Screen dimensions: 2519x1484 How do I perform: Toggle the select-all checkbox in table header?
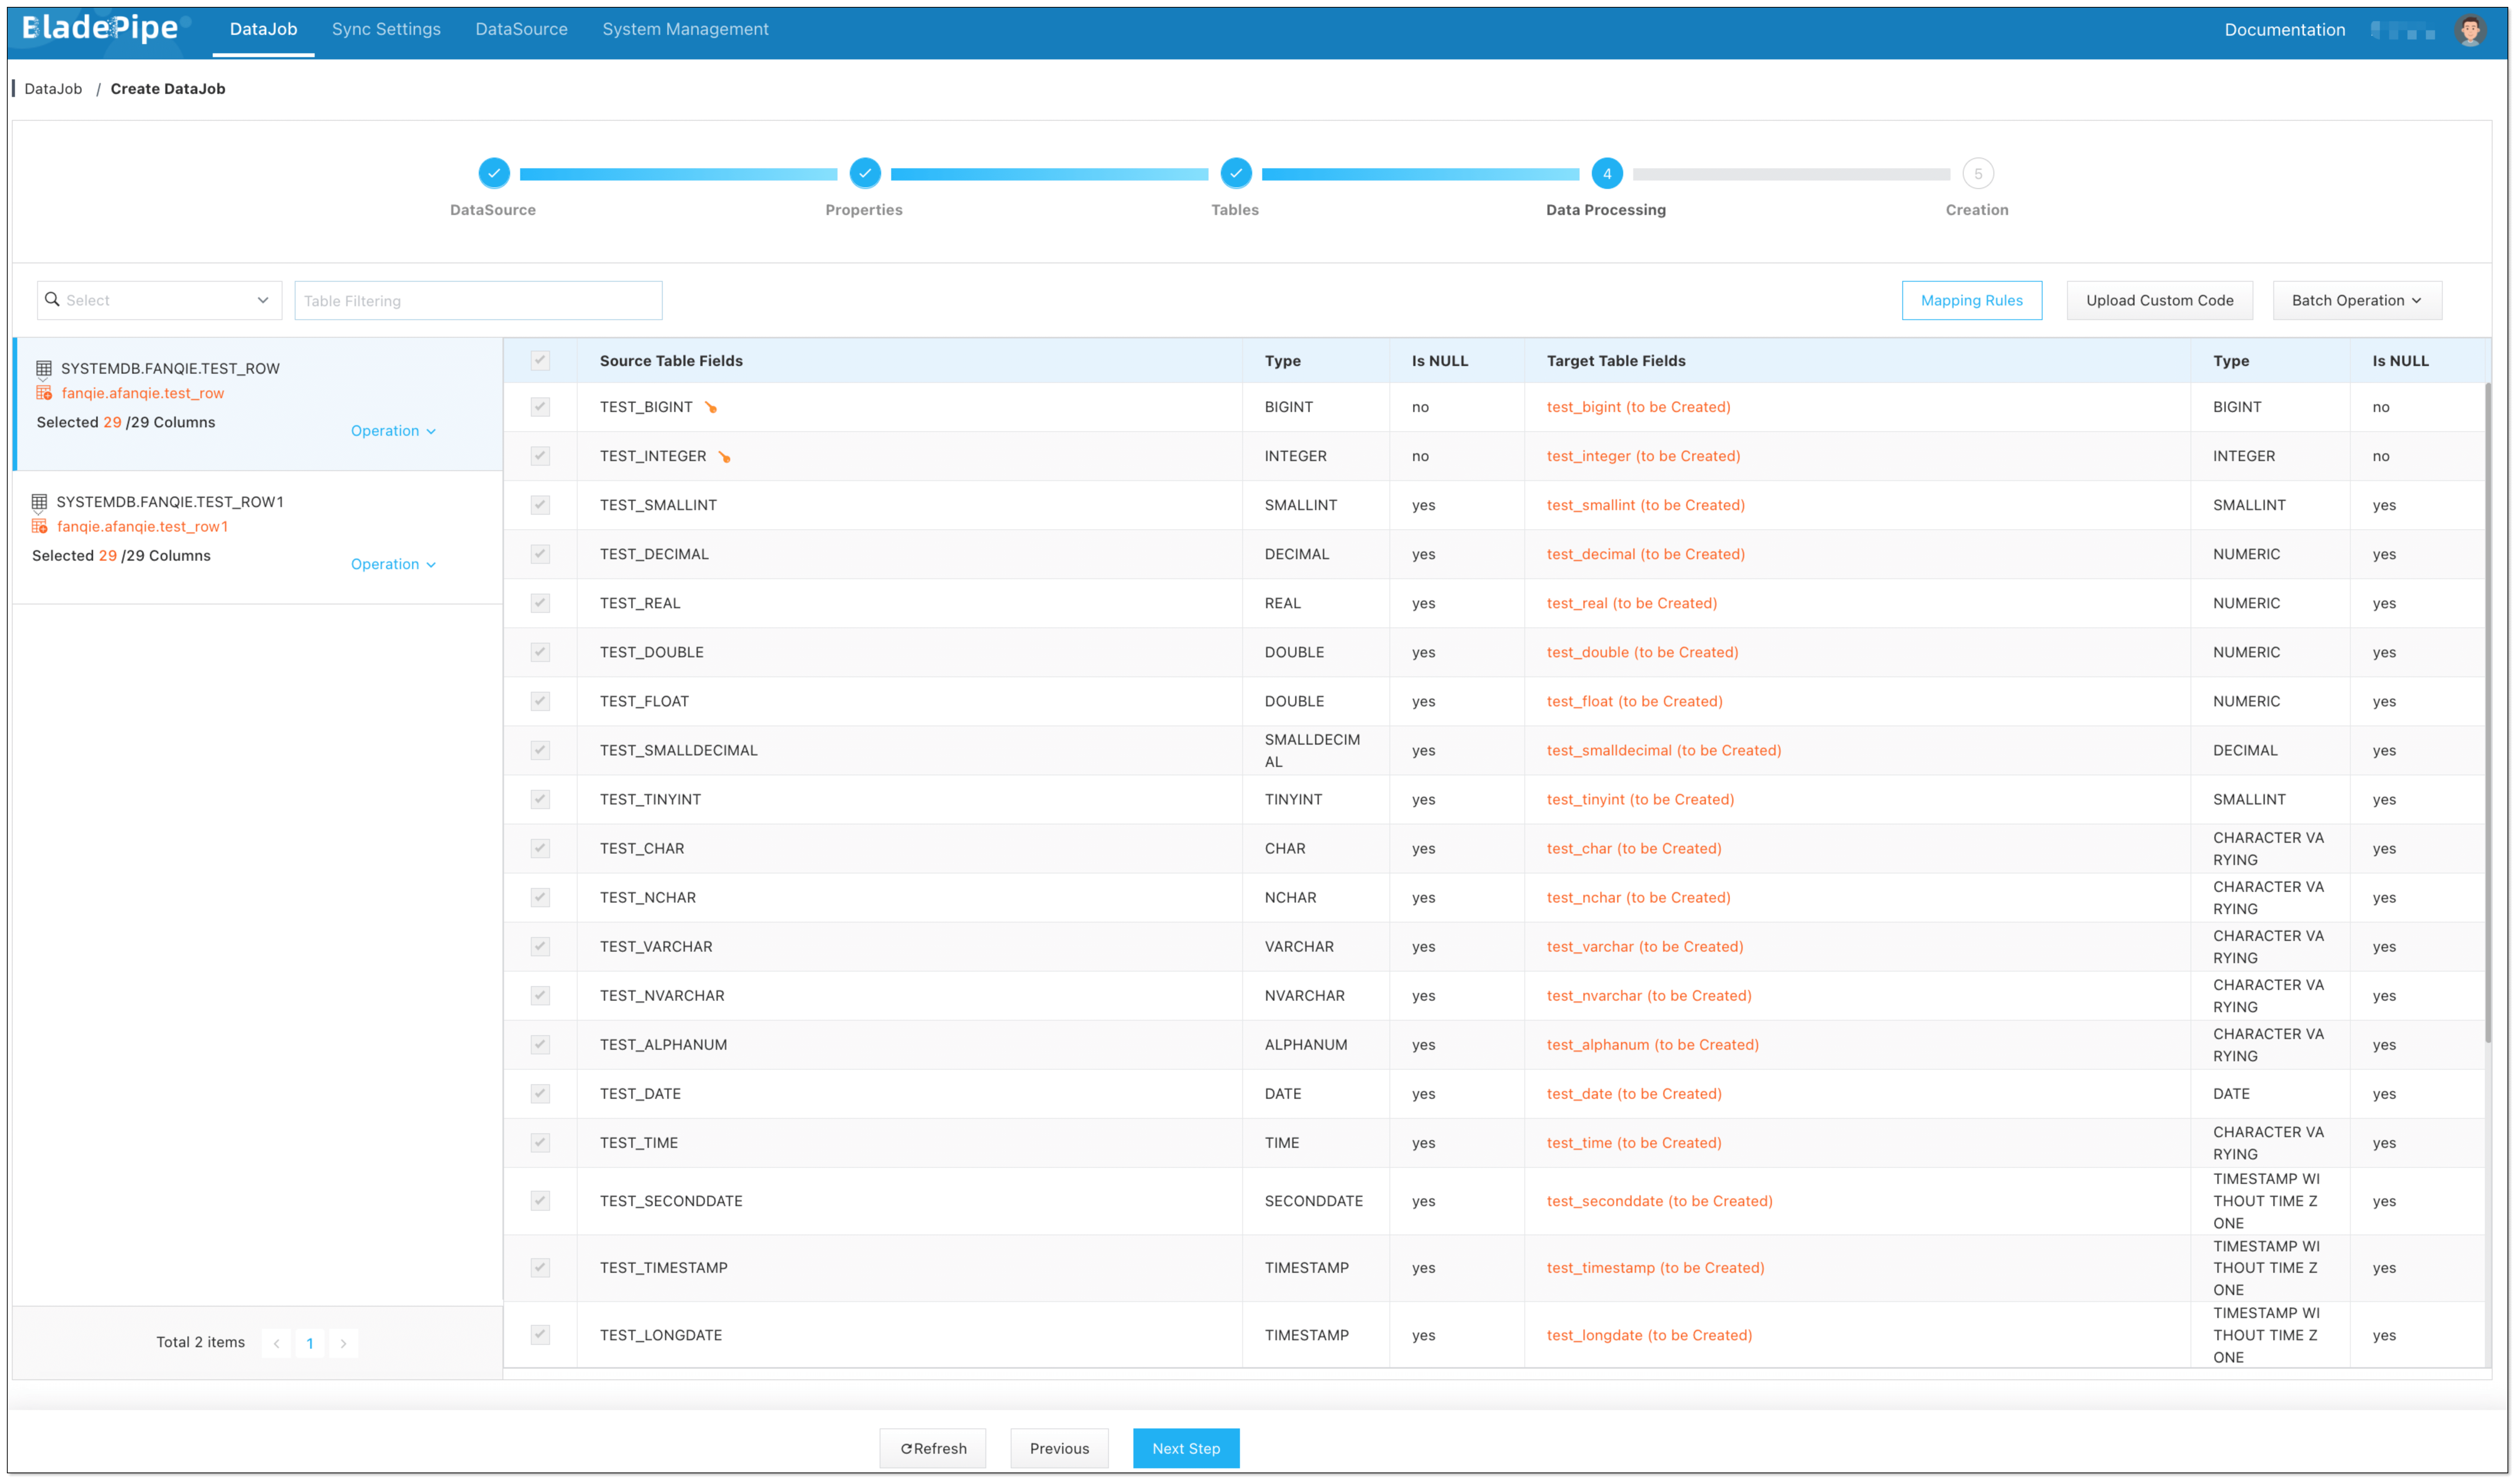point(540,360)
